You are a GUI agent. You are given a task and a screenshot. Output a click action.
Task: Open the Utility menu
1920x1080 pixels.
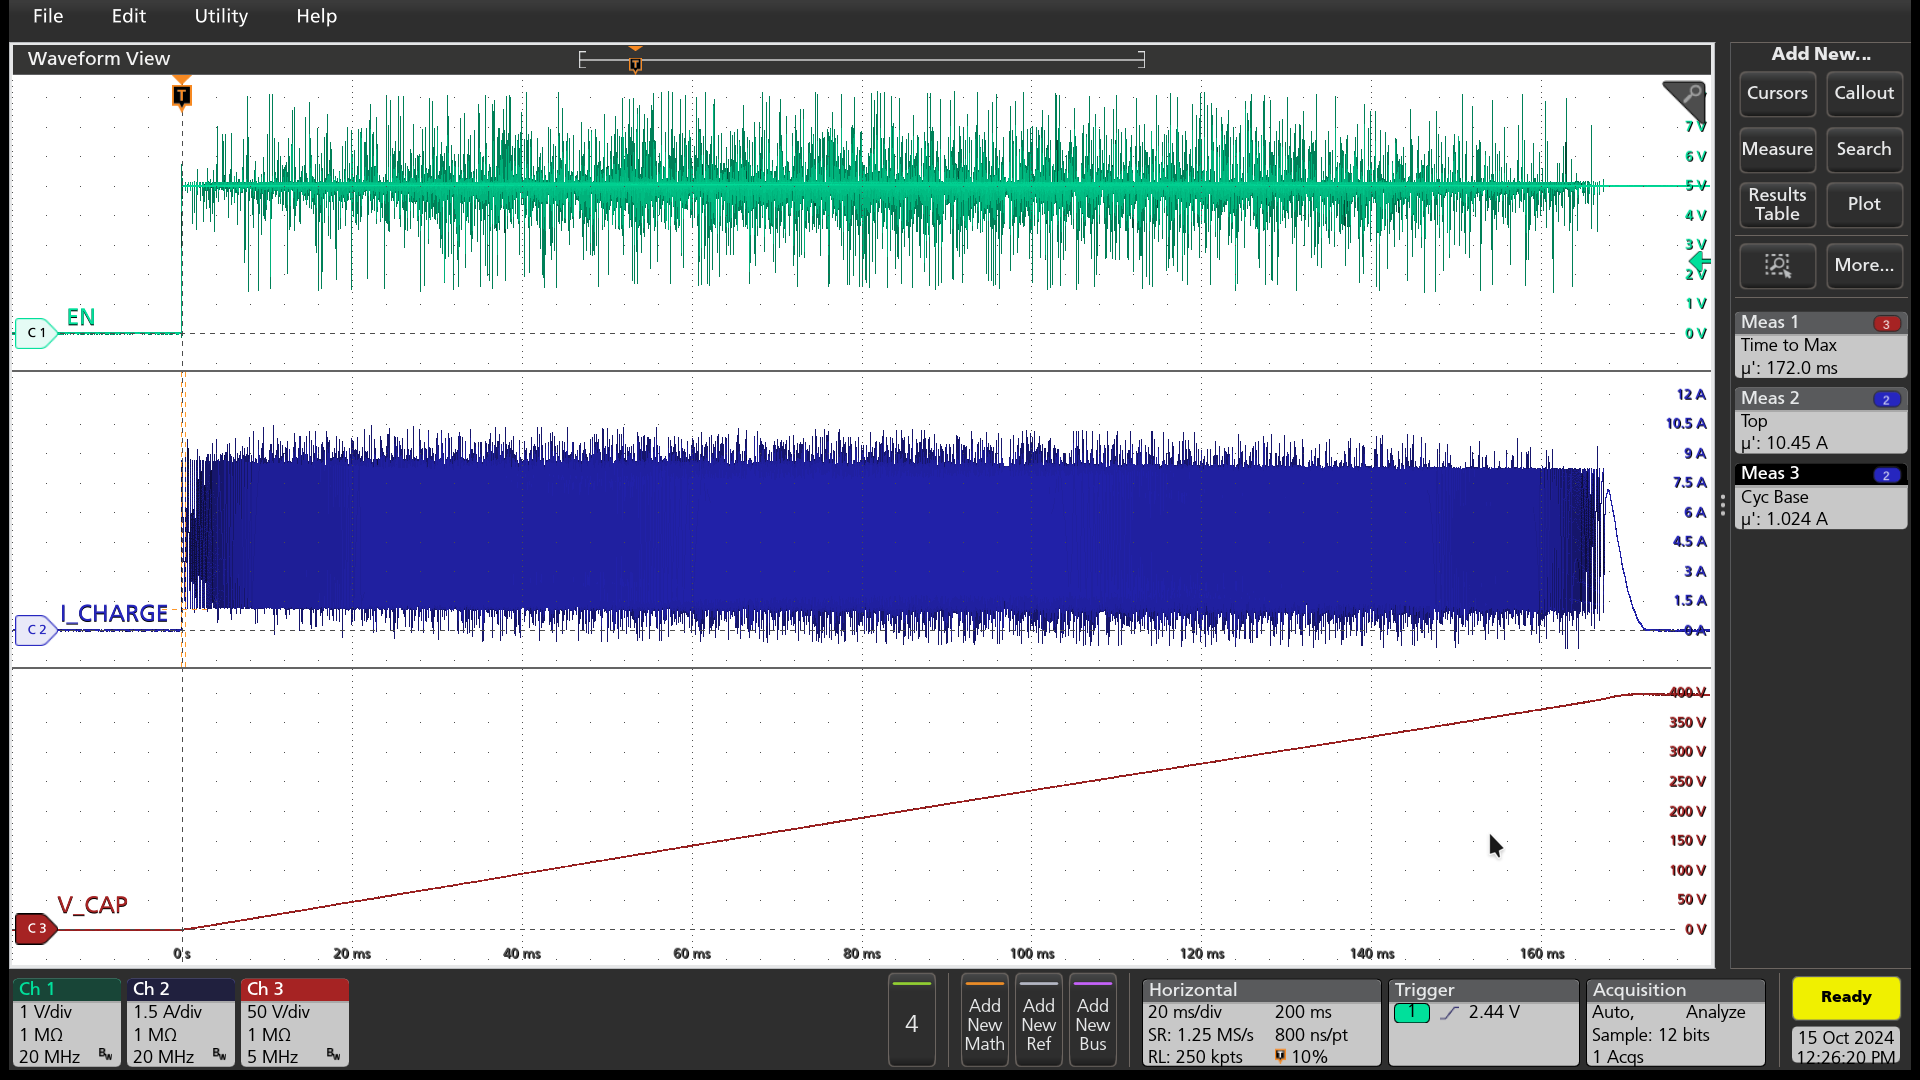pos(221,16)
